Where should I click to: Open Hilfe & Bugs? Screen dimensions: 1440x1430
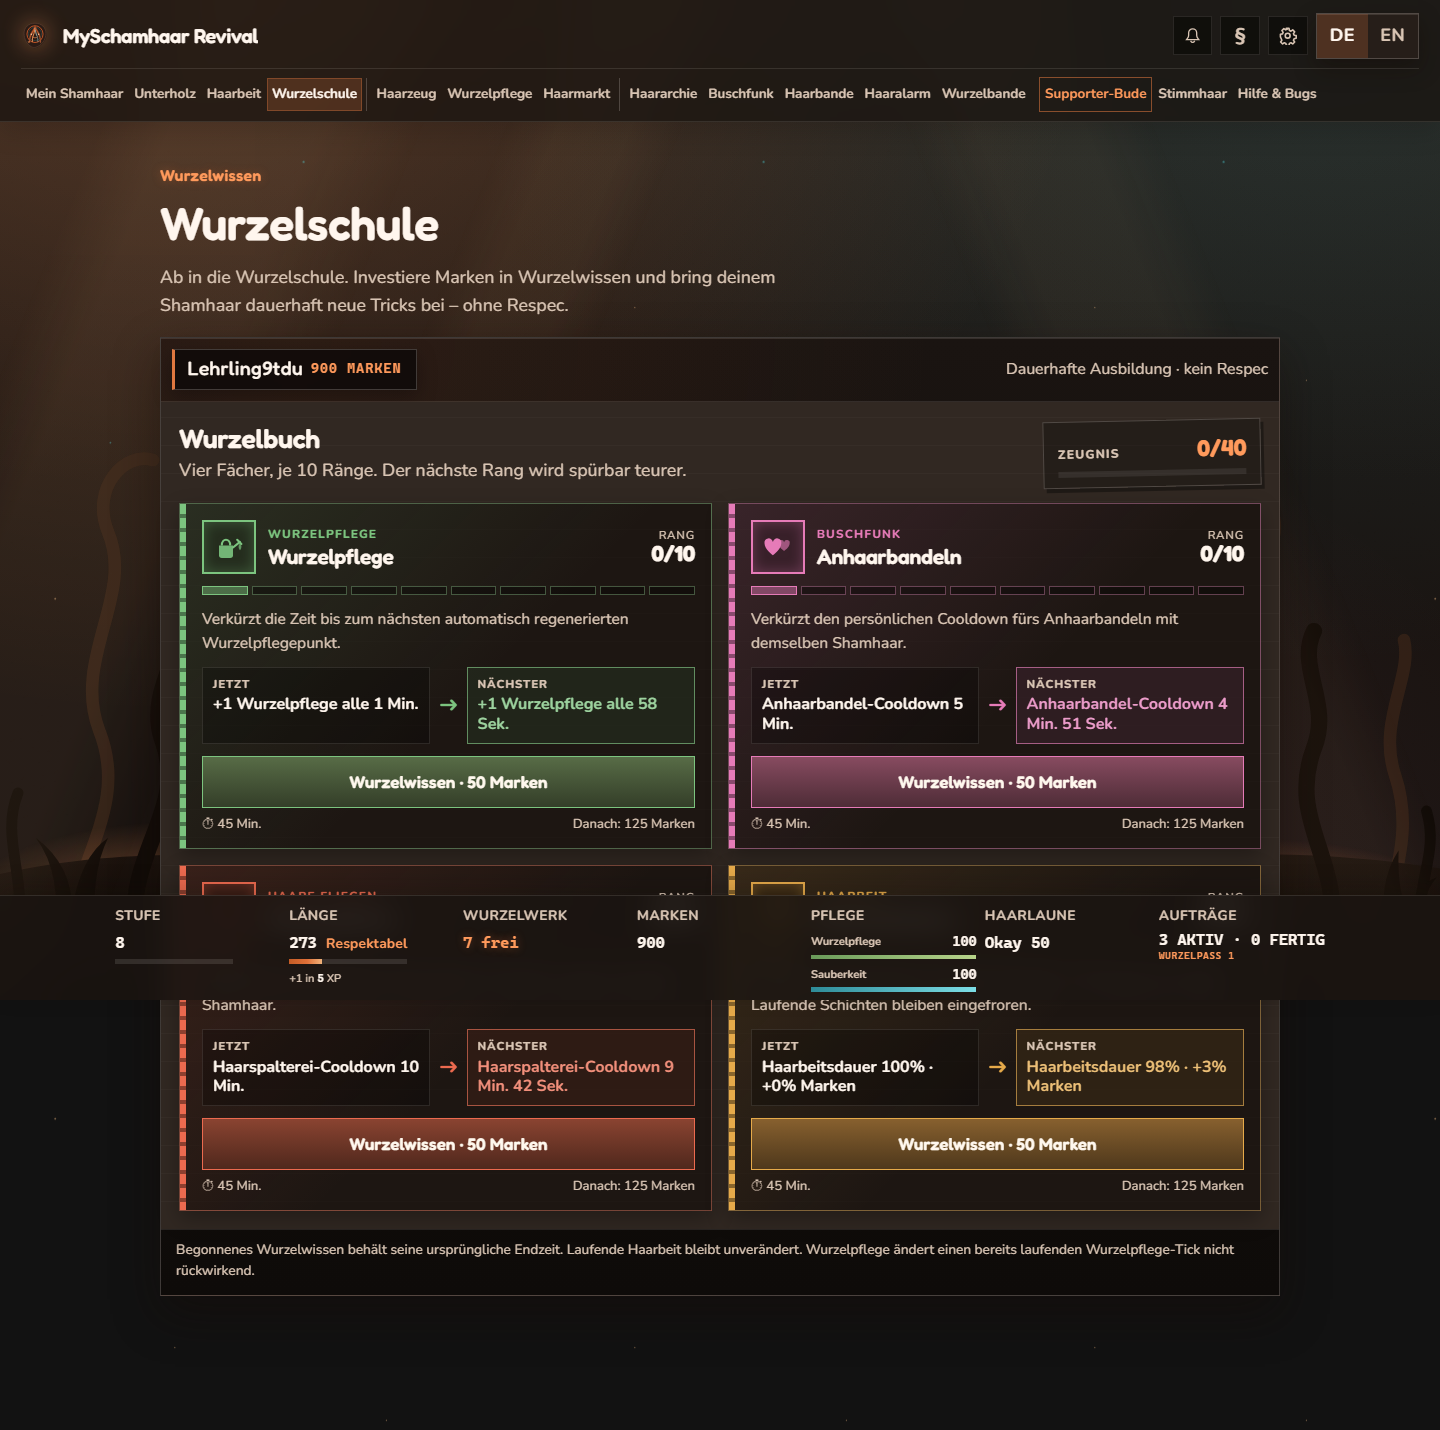point(1277,94)
